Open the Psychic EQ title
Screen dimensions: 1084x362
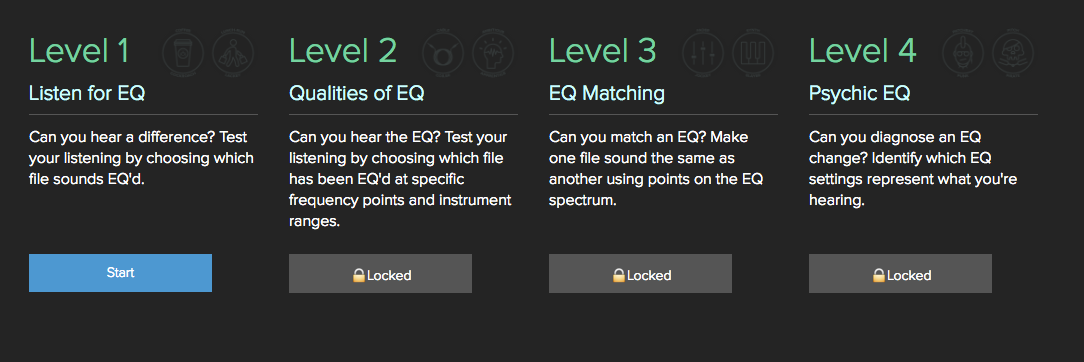pyautogui.click(x=859, y=93)
